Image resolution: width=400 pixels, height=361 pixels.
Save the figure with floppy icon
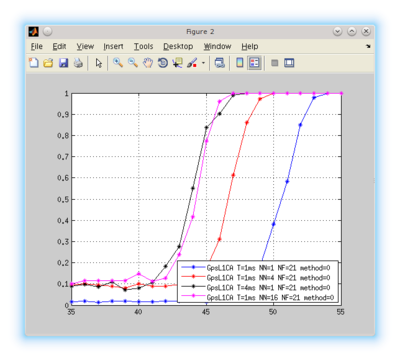[x=63, y=63]
